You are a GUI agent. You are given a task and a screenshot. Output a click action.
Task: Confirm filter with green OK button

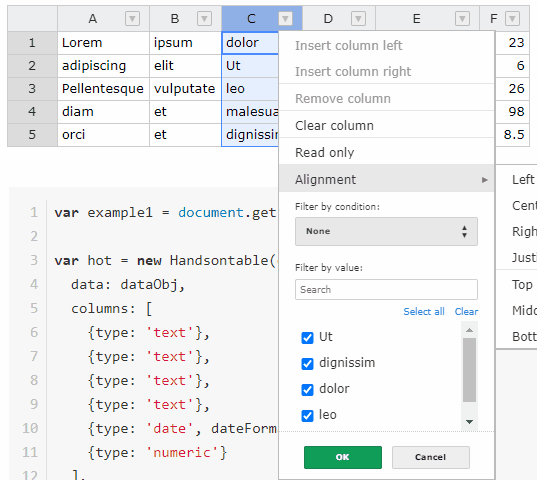342,457
